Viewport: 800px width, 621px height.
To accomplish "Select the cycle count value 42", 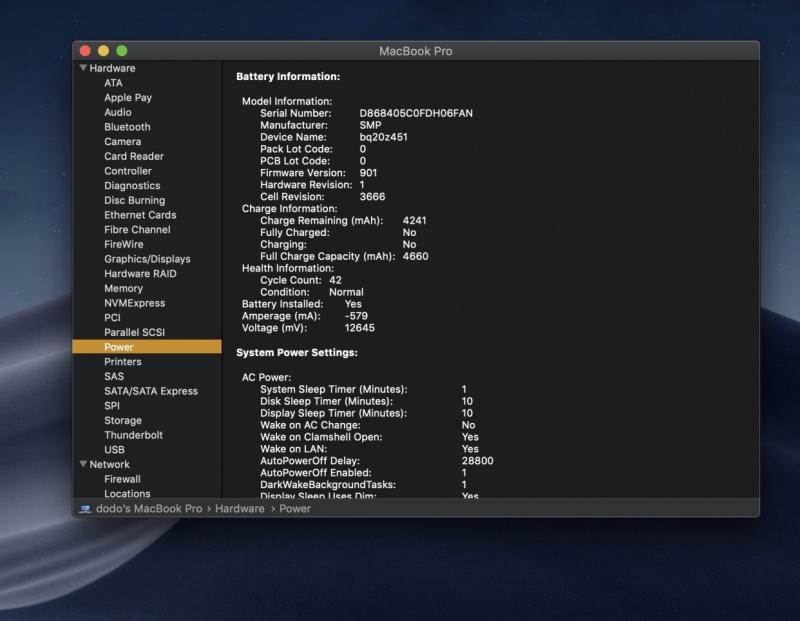I will (335, 280).
